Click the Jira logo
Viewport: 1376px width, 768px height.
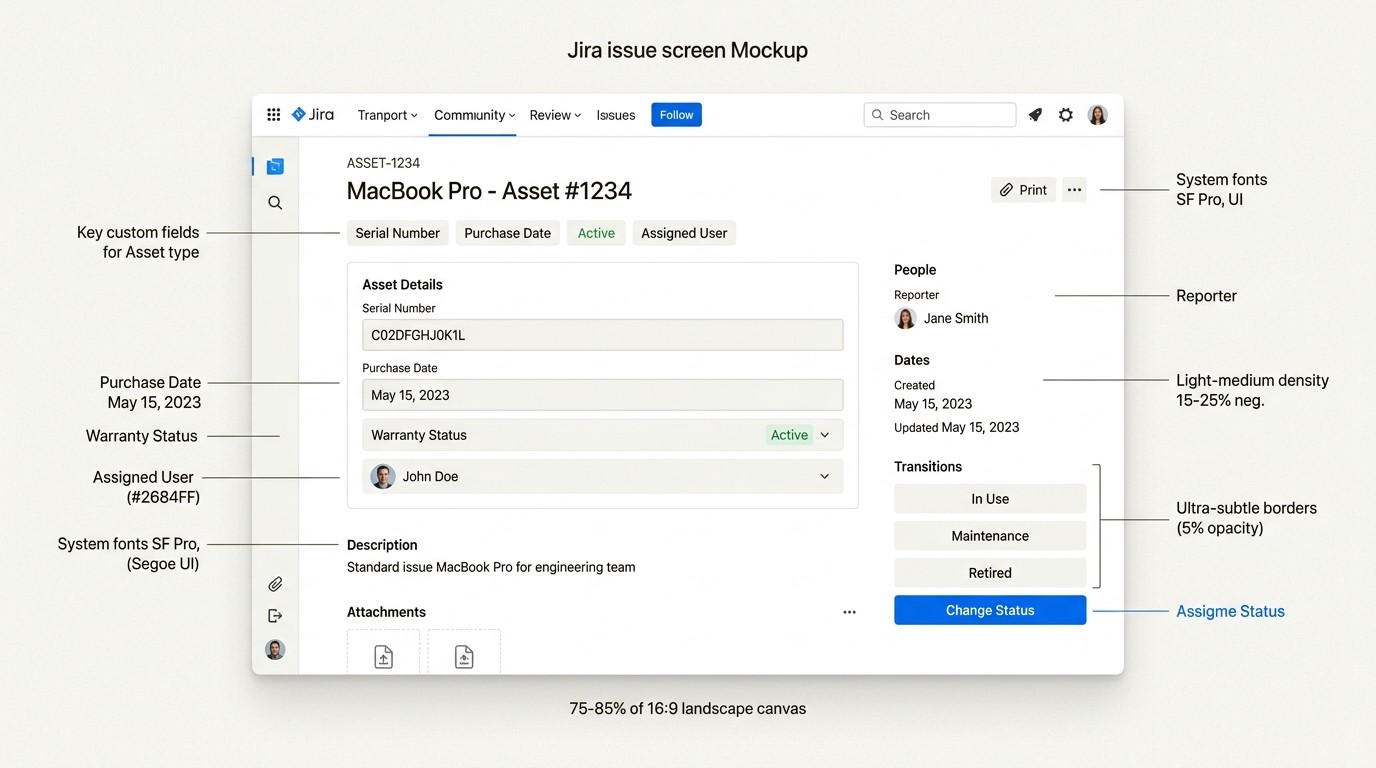pyautogui.click(x=312, y=114)
